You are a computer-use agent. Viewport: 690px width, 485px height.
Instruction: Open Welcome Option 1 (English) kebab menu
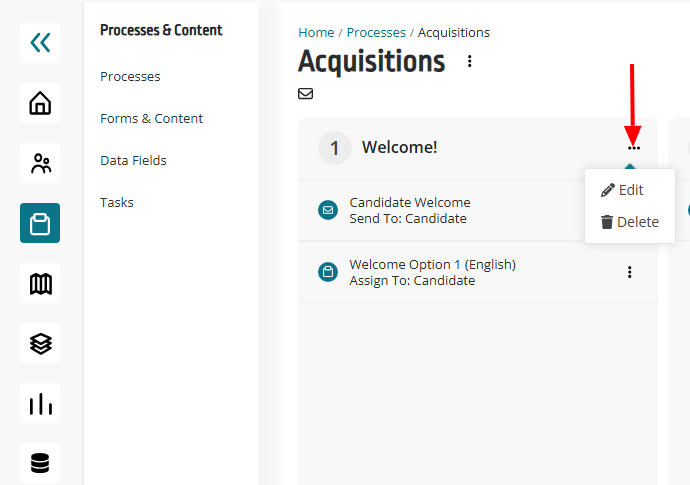630,272
